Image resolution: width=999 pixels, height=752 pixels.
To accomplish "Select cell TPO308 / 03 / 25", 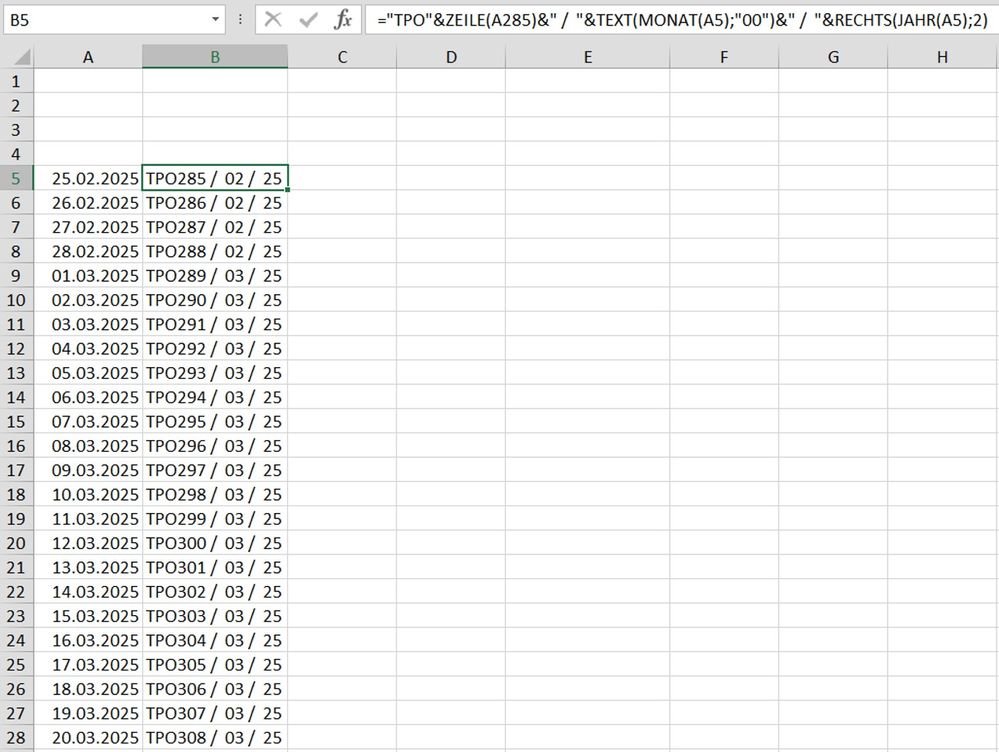I will [x=215, y=737].
